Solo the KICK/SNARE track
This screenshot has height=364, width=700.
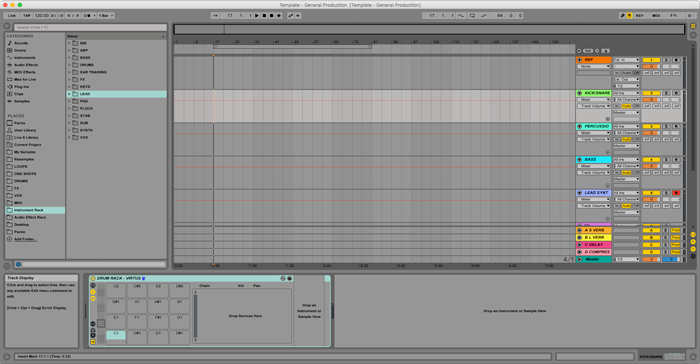[666, 93]
